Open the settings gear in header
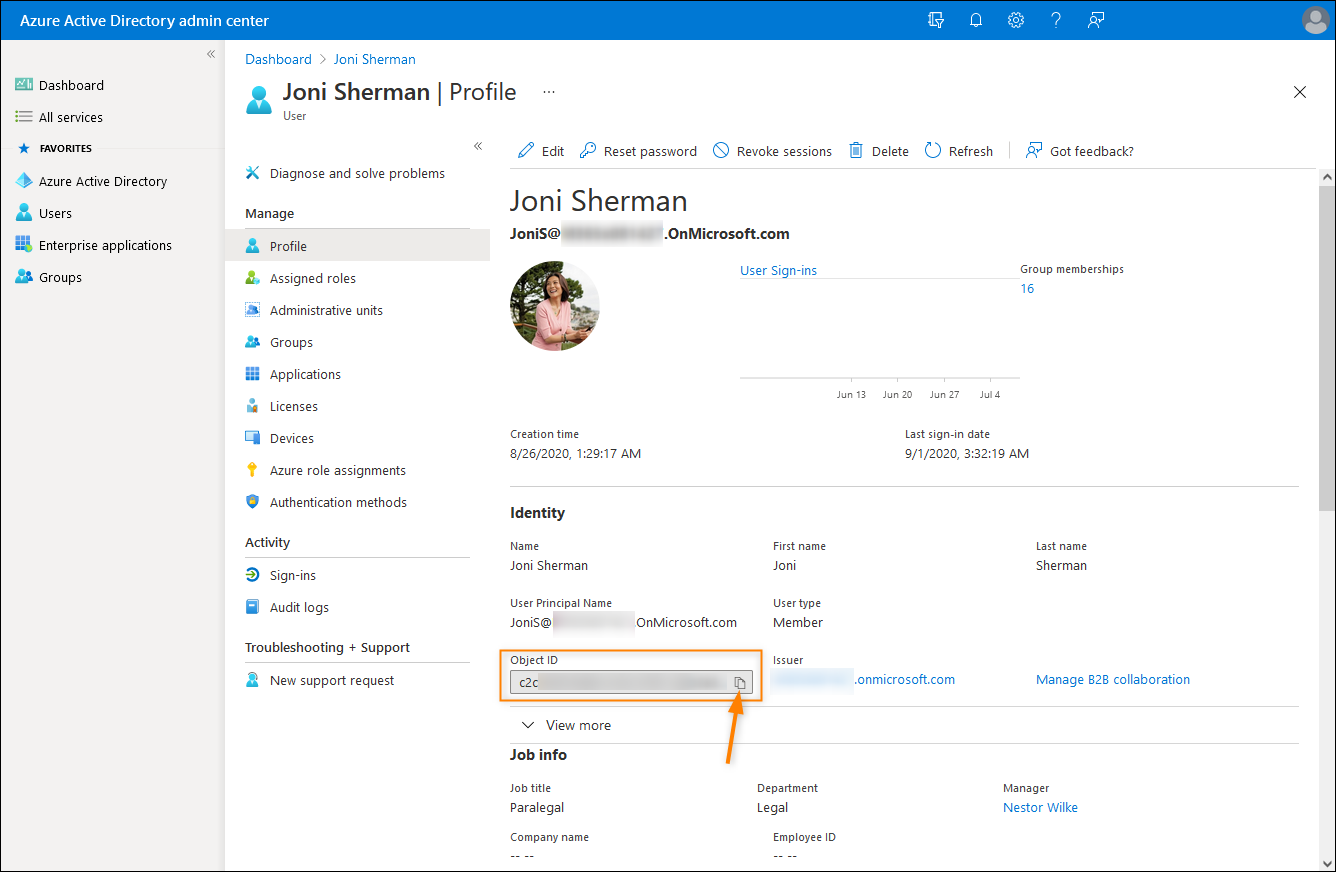This screenshot has width=1336, height=872. click(1016, 20)
